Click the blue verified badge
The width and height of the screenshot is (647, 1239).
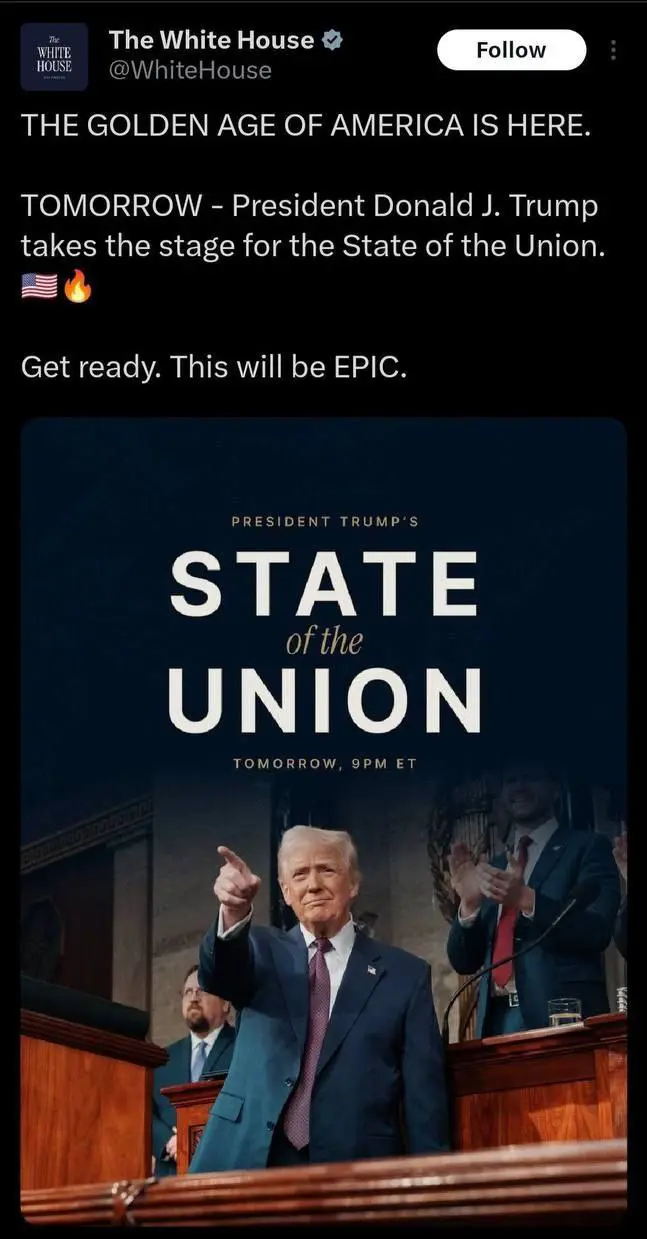(335, 40)
